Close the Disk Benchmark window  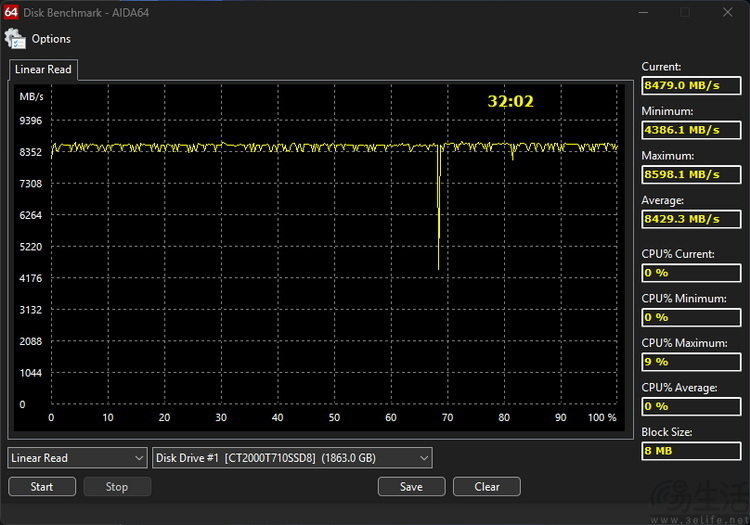[727, 12]
